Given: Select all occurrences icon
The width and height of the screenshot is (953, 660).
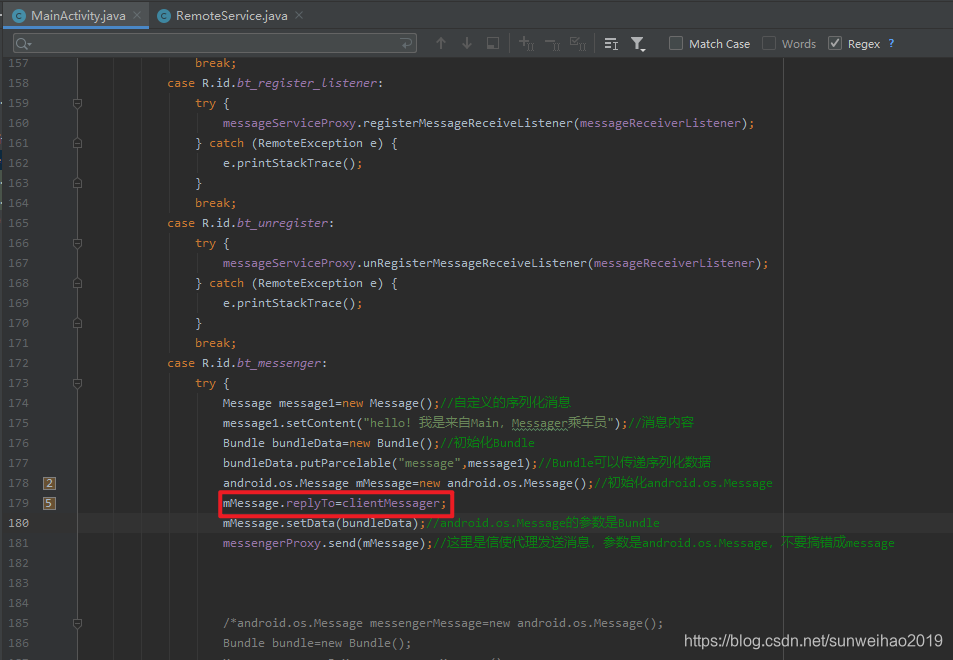Looking at the screenshot, I should tap(577, 43).
